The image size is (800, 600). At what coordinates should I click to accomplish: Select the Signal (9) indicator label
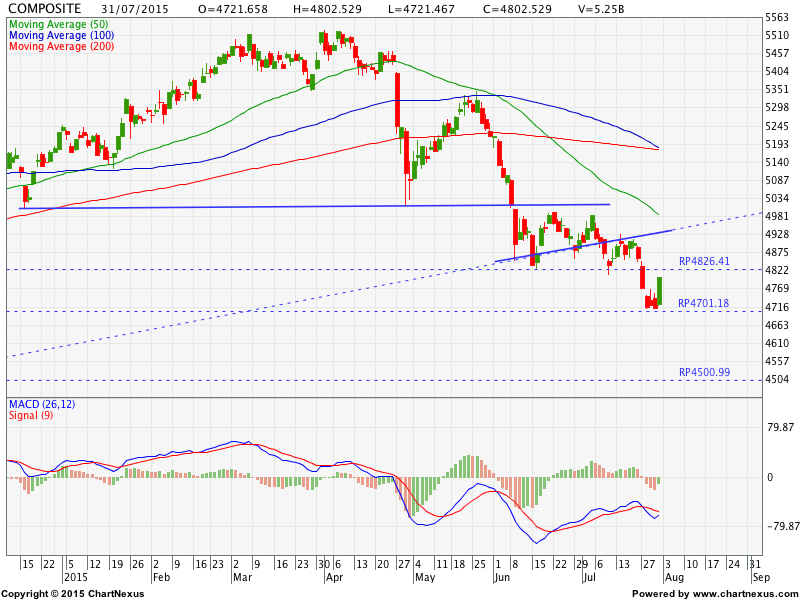(31, 415)
